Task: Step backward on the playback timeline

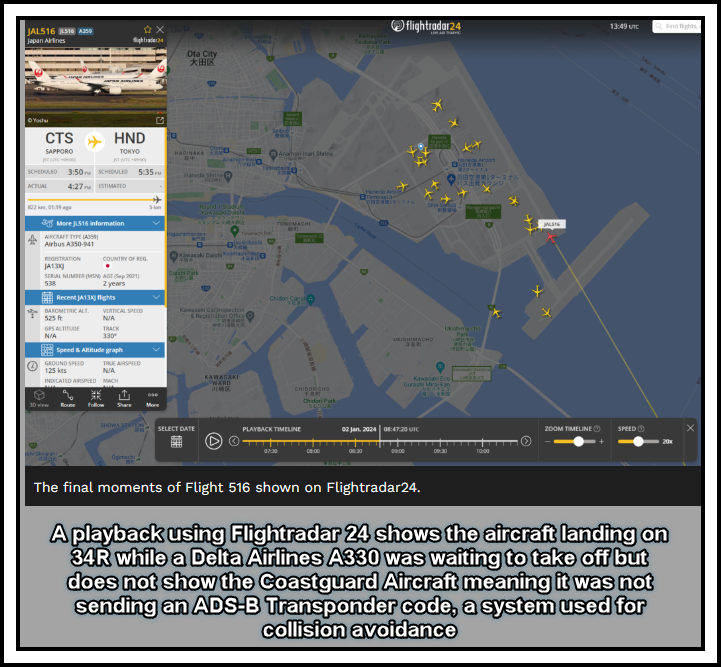Action: click(234, 441)
